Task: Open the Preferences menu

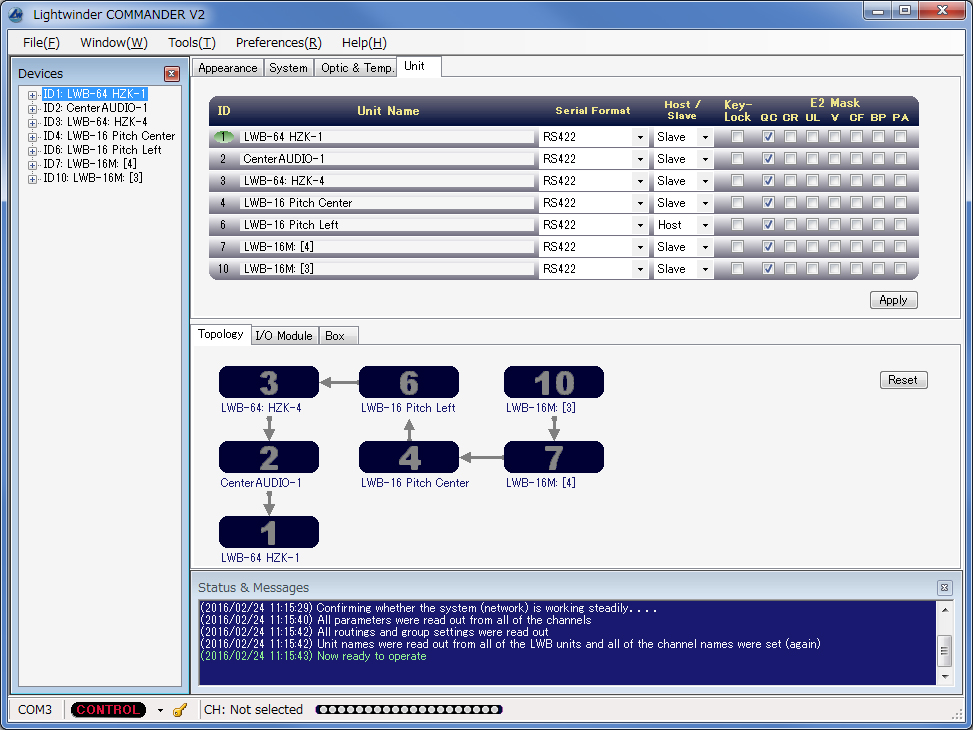Action: tap(279, 43)
